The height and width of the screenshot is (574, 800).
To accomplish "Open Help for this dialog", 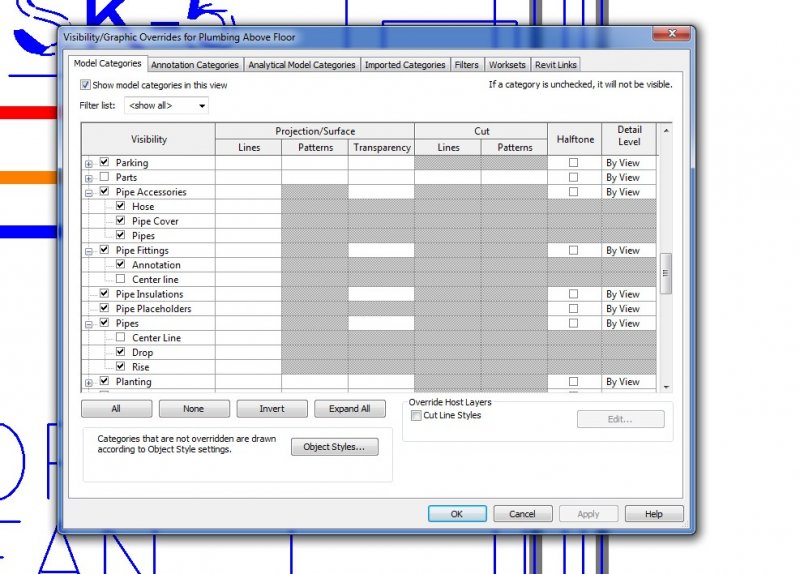I will coord(654,514).
